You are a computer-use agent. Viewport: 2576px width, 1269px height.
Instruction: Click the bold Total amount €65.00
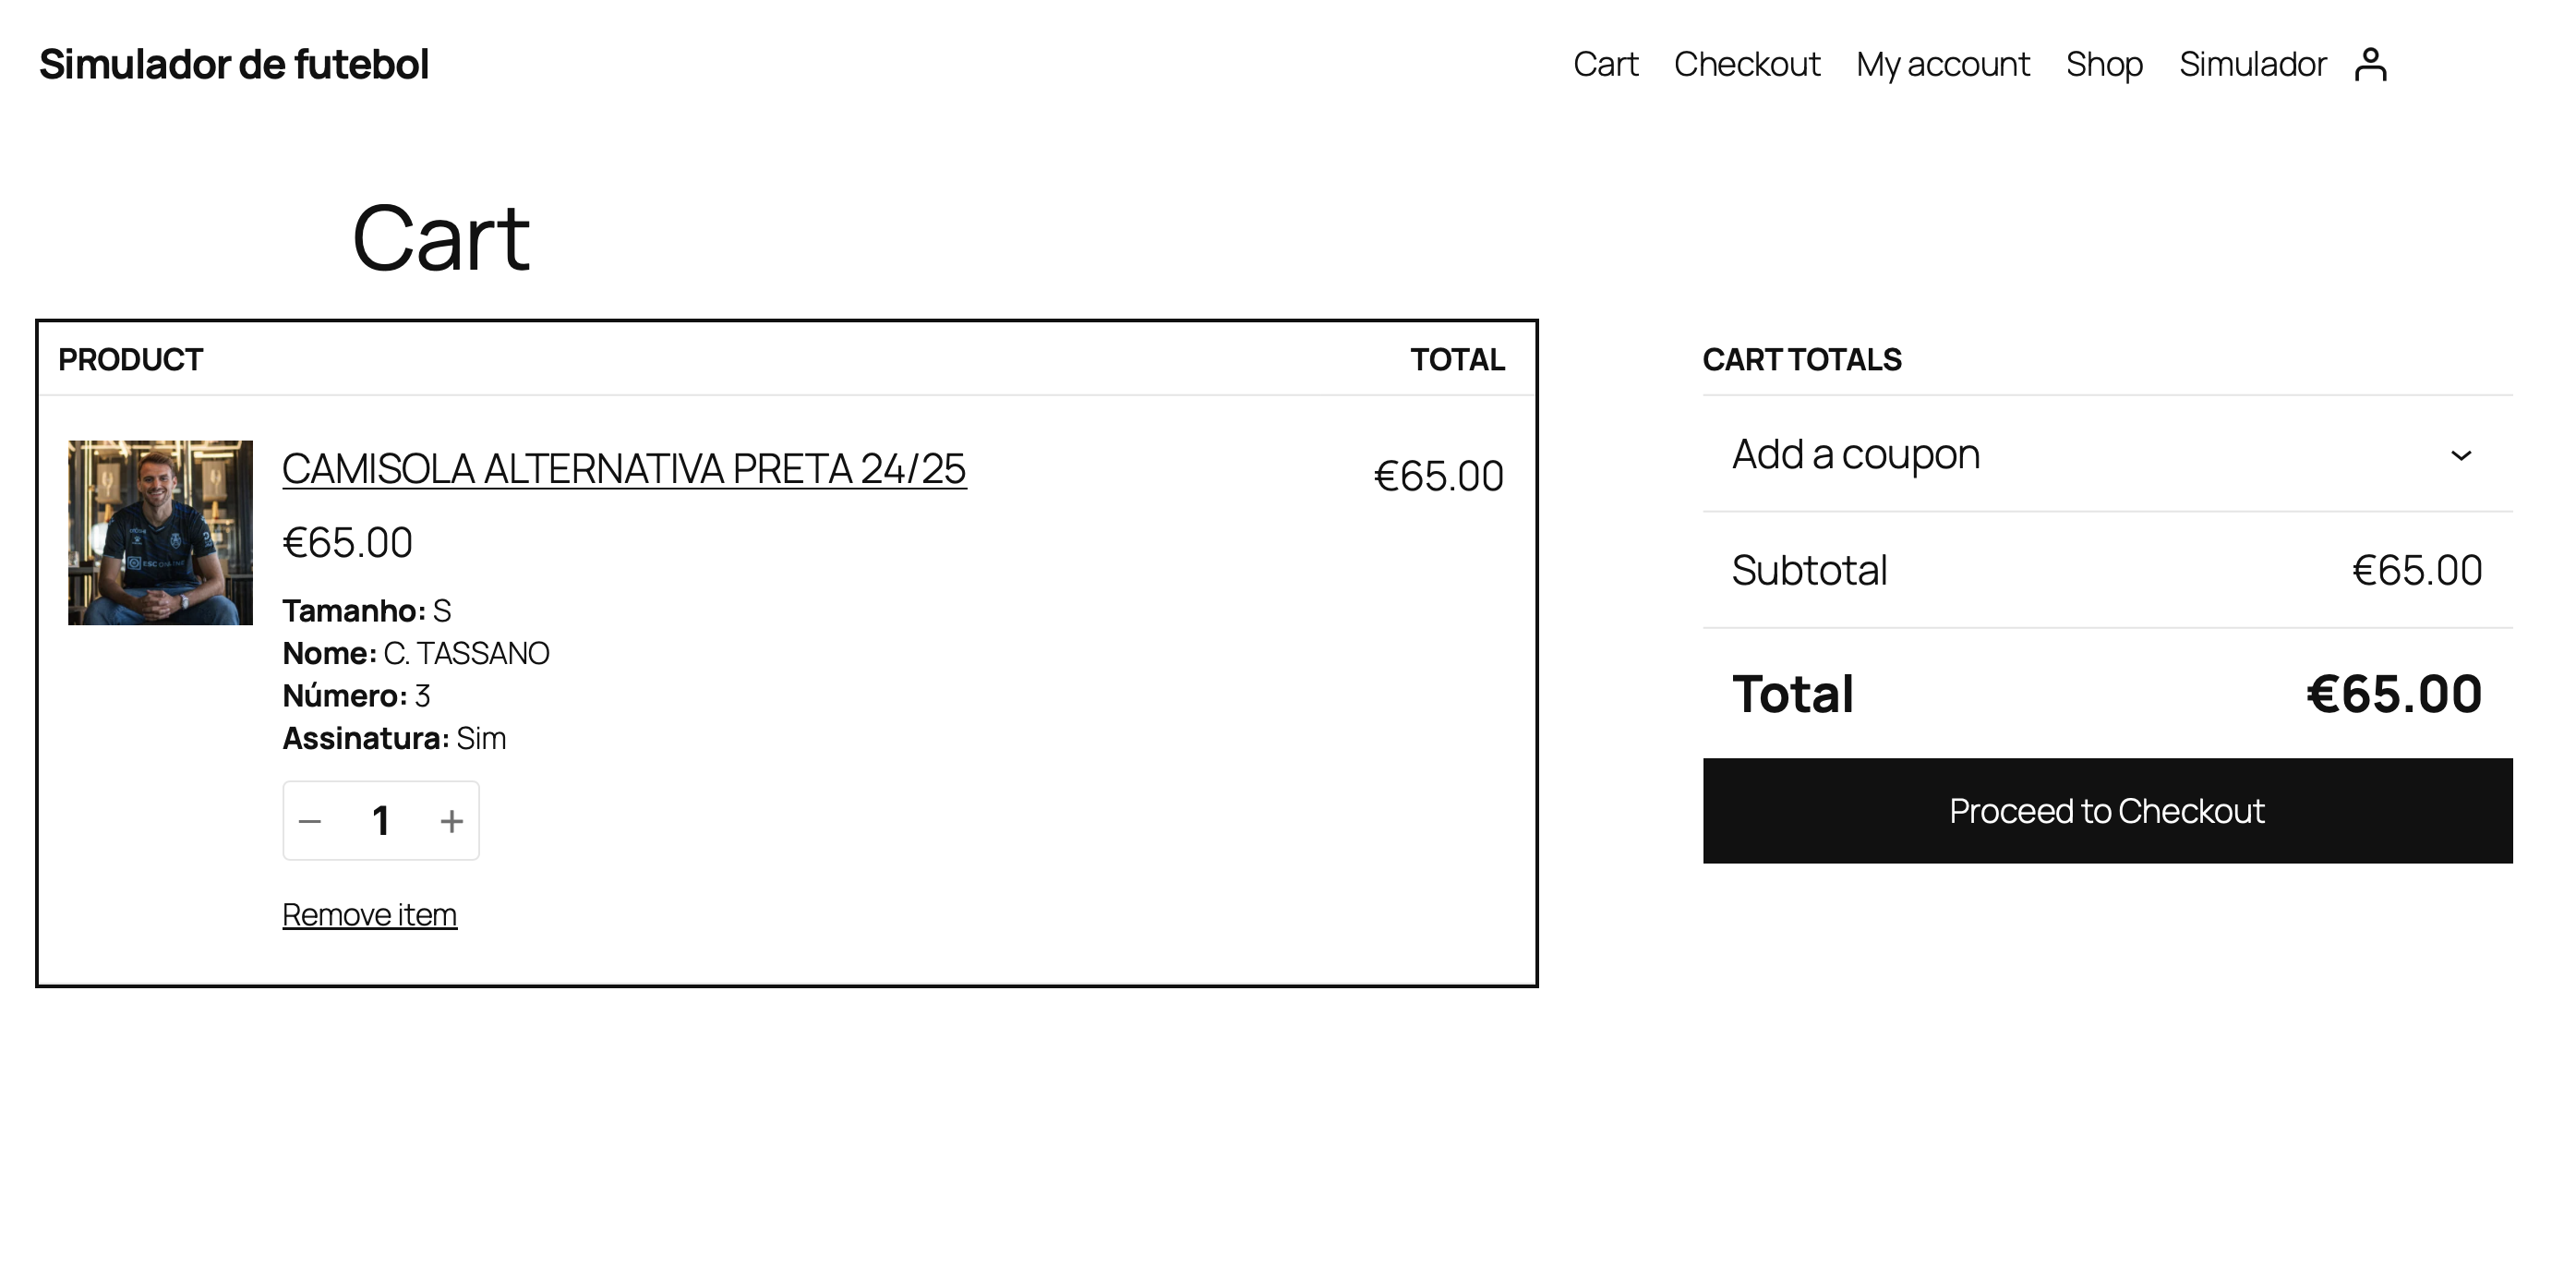tap(2393, 694)
